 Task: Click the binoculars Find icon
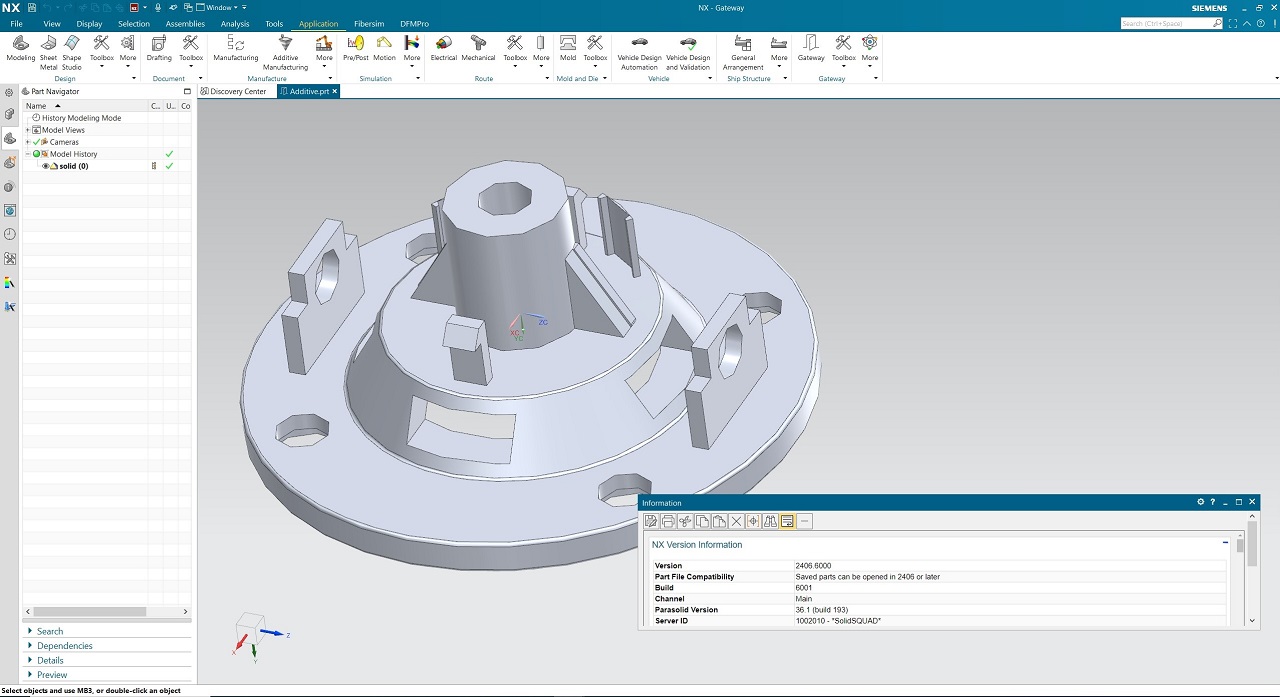pyautogui.click(x=770, y=521)
